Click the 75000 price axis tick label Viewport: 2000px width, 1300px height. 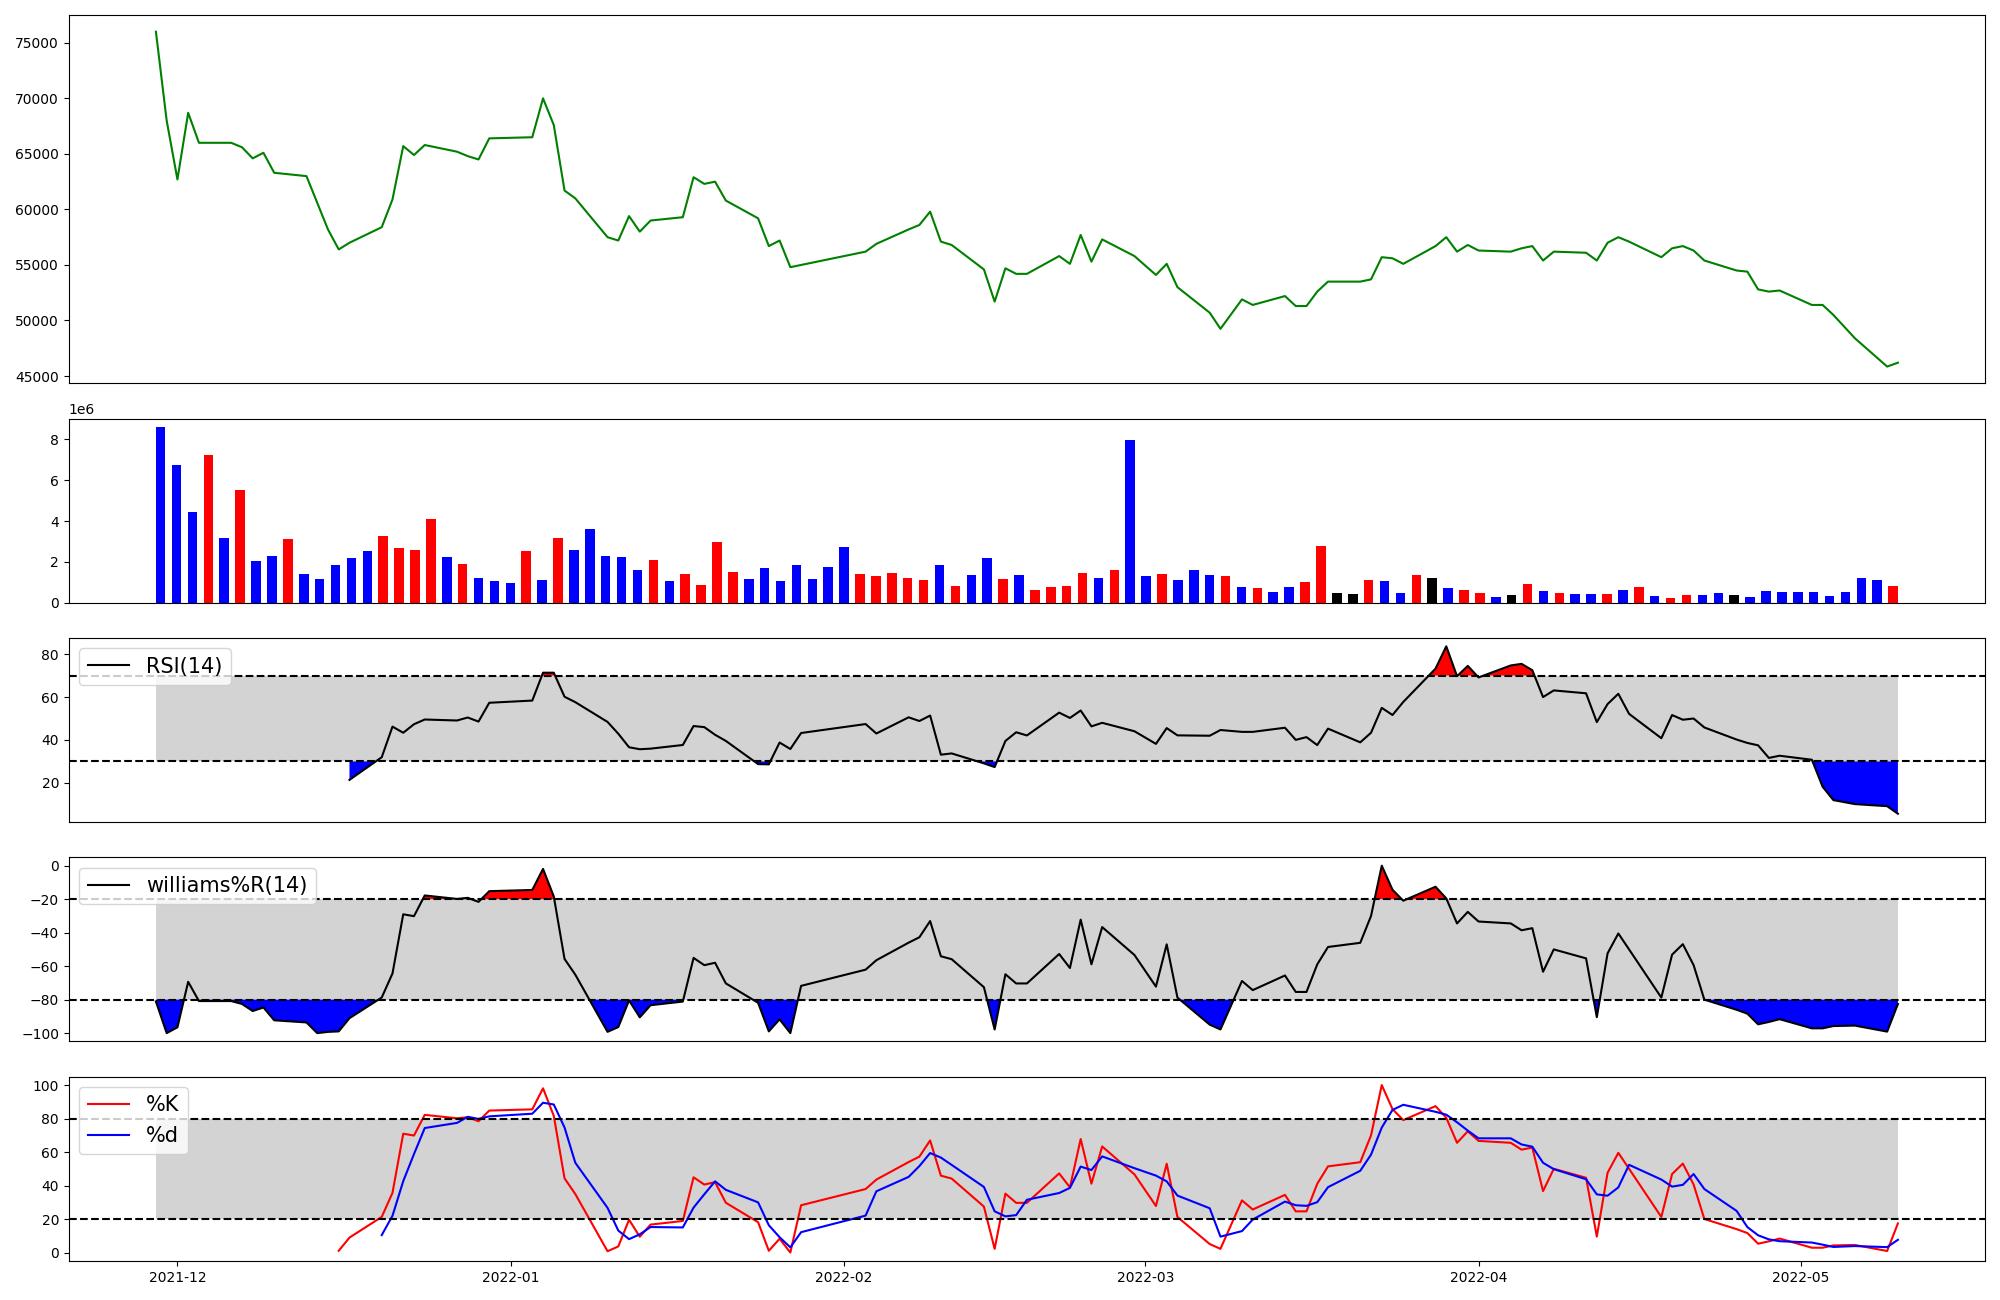(36, 43)
